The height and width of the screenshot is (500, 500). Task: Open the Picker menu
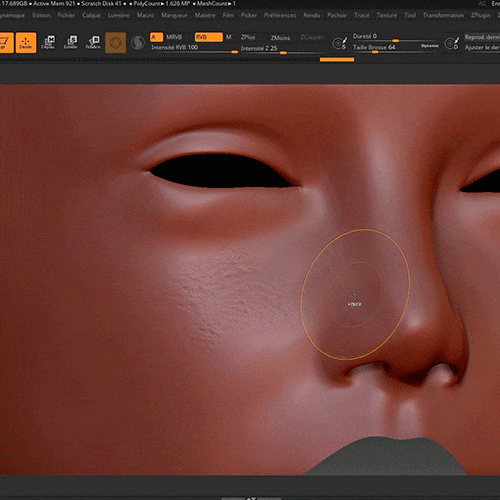pyautogui.click(x=249, y=15)
